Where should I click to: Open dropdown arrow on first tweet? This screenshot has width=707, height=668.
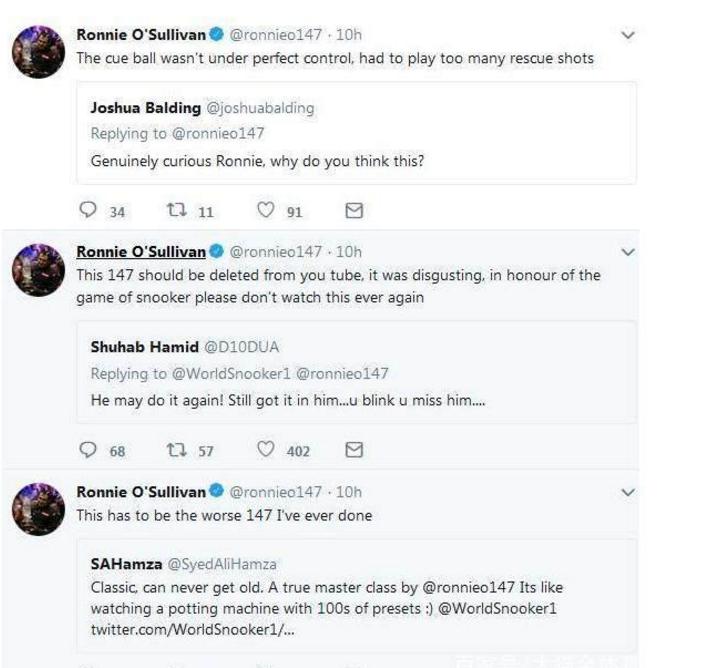click(x=628, y=35)
